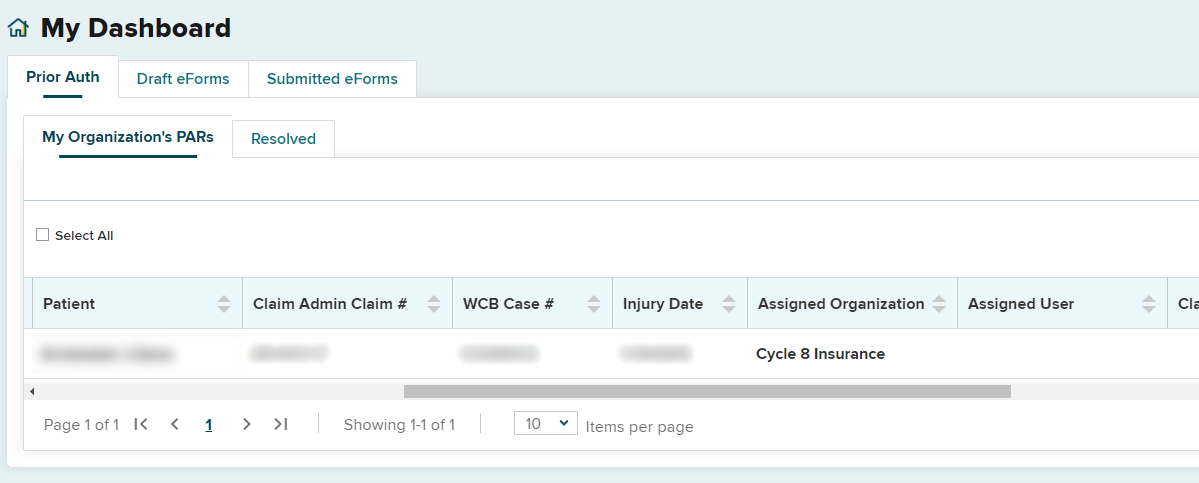
Task: Open the items per page dropdown
Action: 545,424
